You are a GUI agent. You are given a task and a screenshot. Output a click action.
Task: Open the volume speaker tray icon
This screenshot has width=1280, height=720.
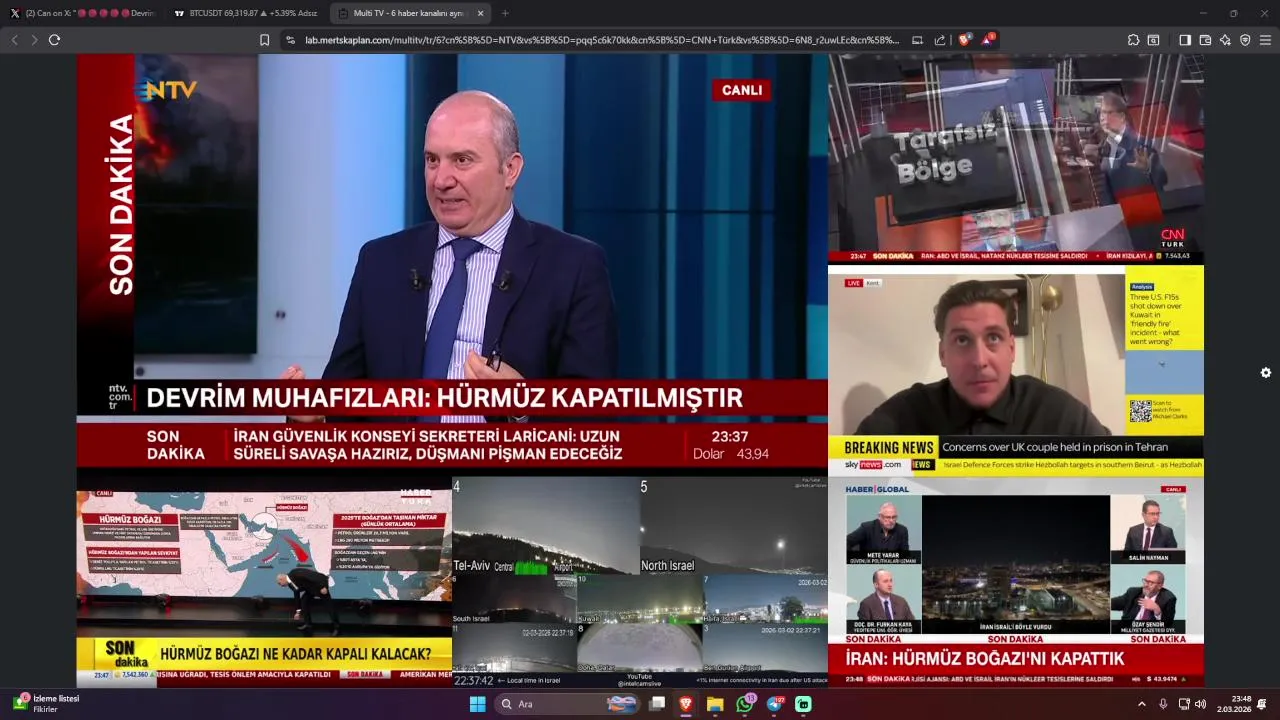pos(1200,704)
